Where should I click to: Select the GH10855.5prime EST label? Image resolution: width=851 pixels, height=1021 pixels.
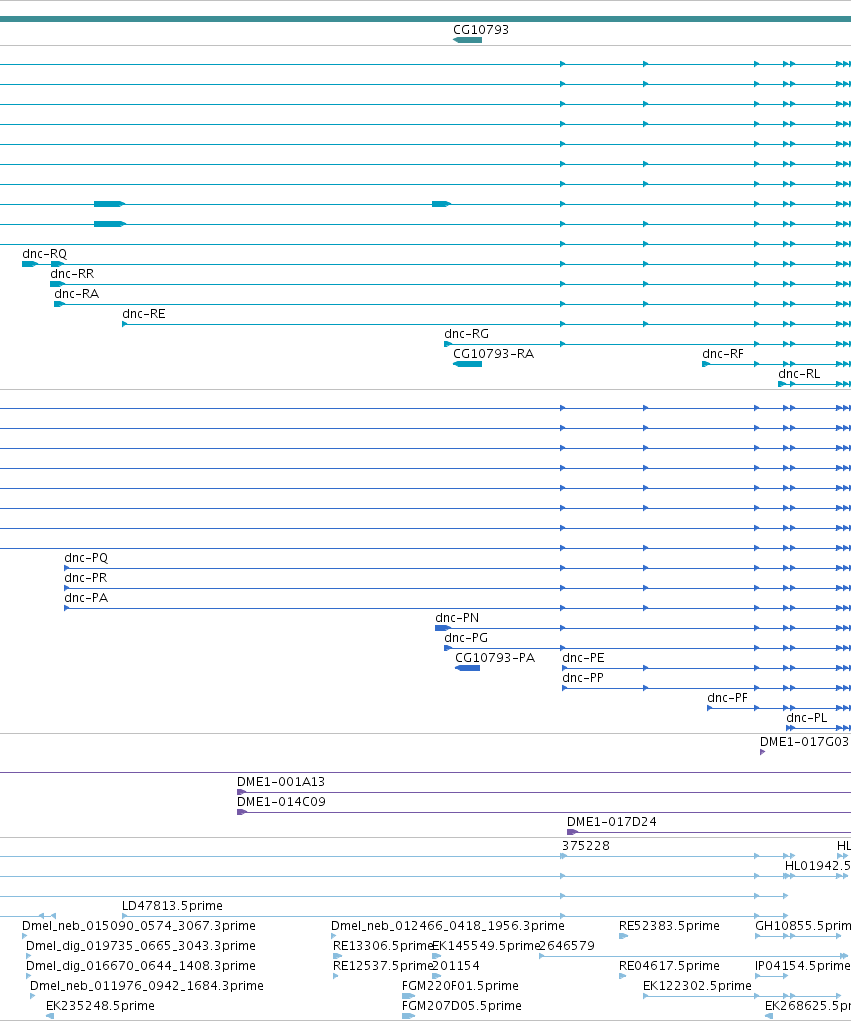tap(803, 926)
